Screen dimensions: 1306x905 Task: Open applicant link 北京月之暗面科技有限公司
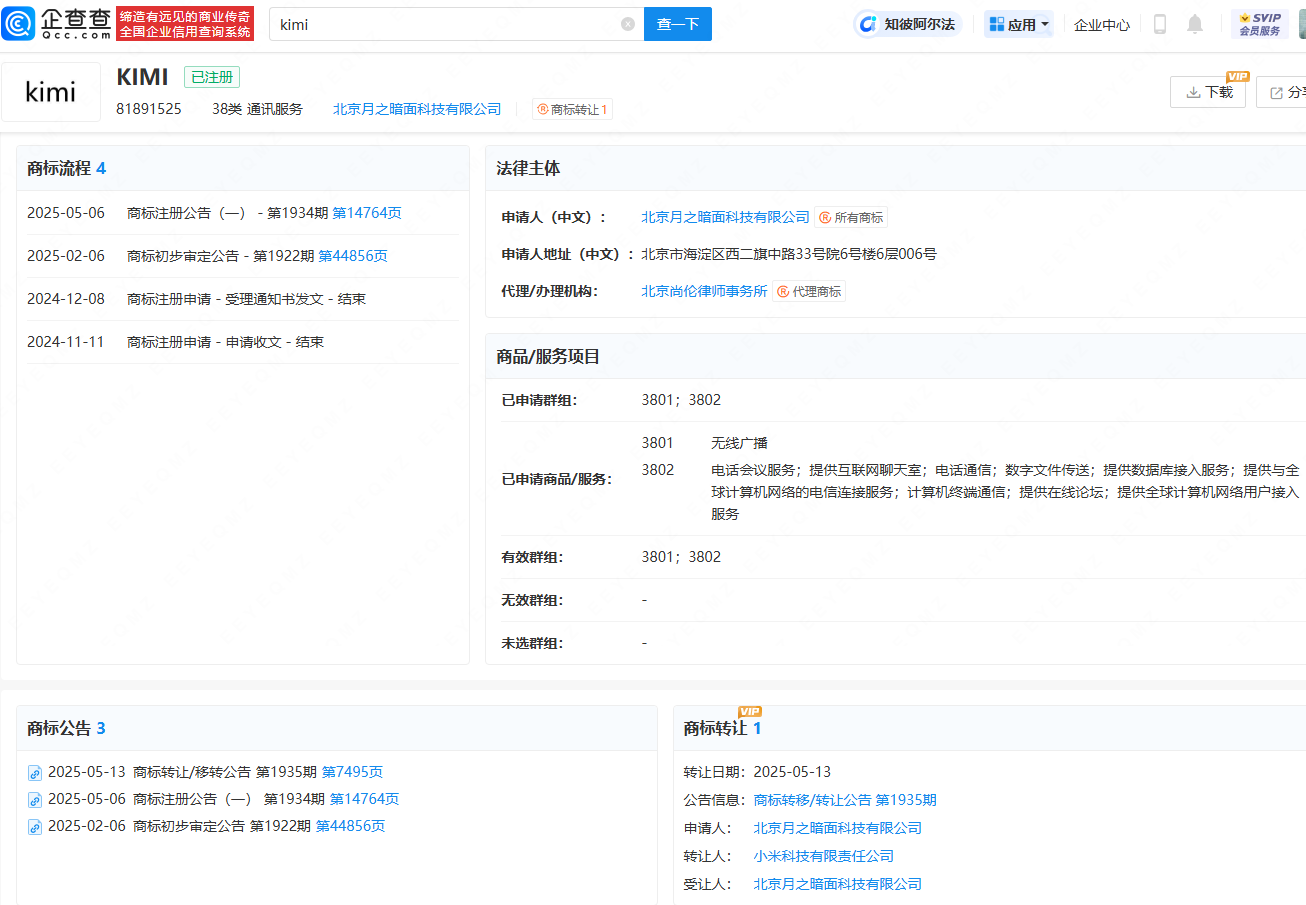[724, 216]
